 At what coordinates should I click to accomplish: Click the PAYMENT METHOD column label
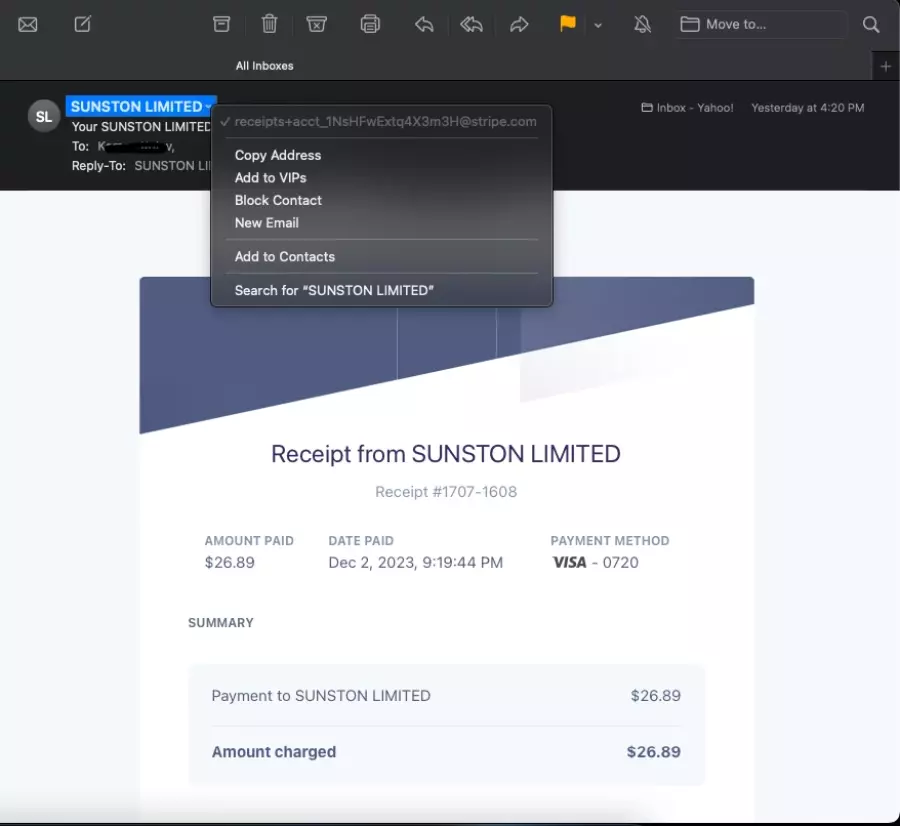[x=610, y=541]
